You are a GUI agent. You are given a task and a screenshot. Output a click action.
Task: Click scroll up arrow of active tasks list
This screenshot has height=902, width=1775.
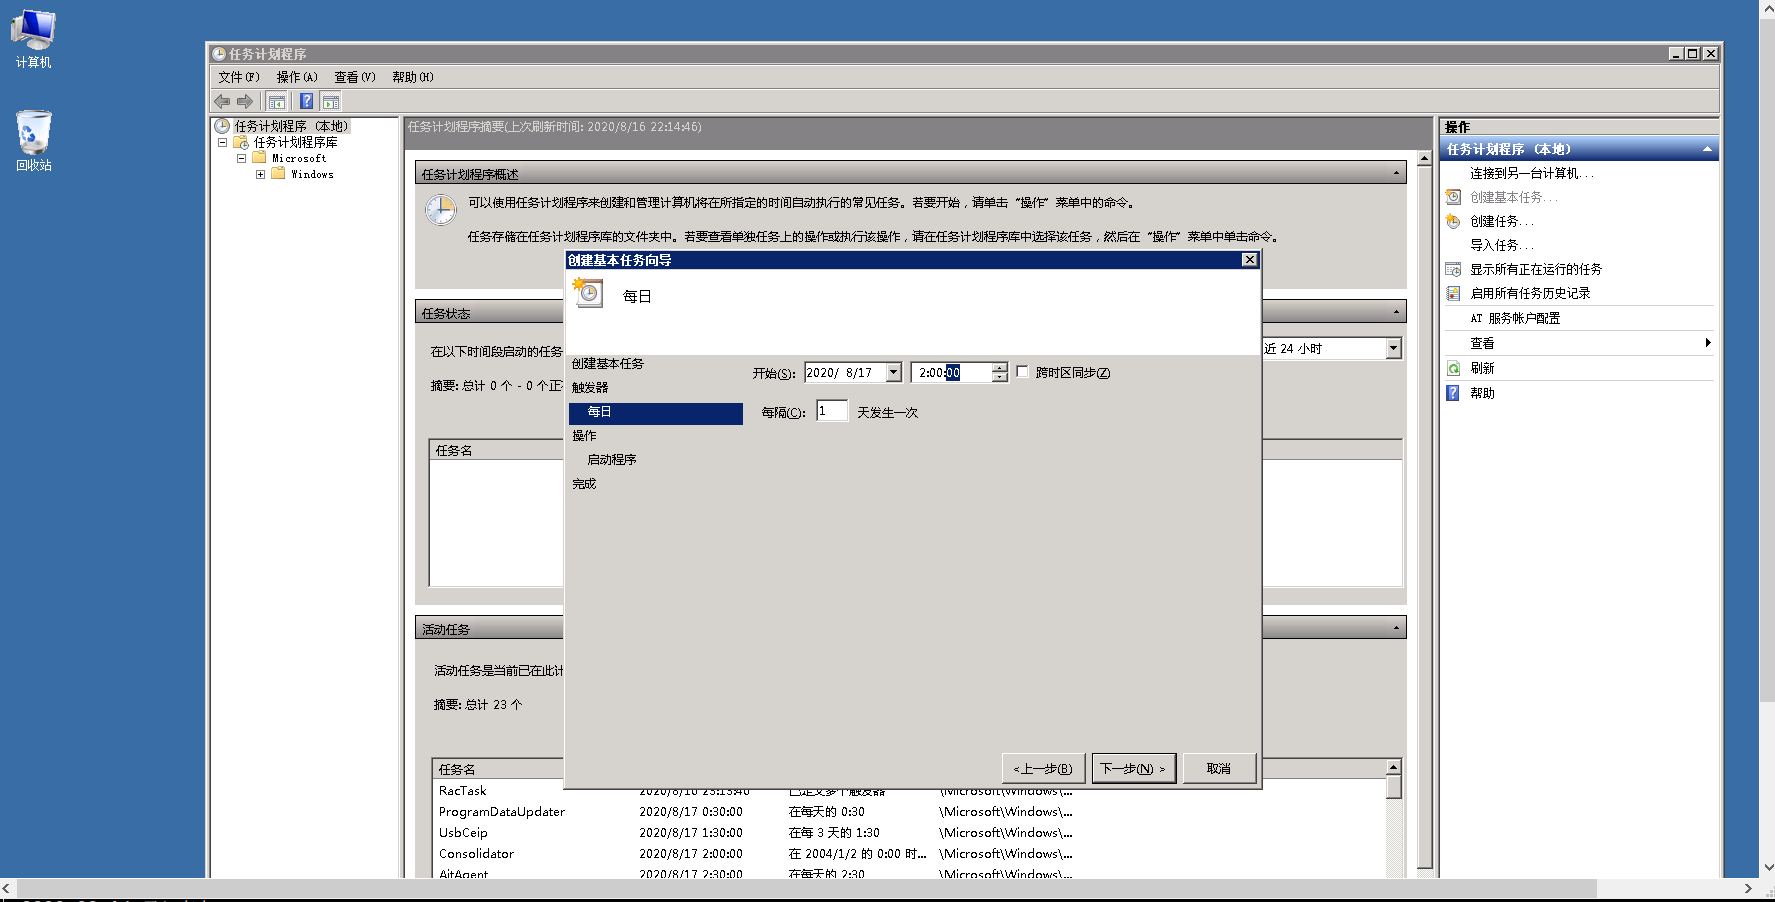coord(1393,767)
